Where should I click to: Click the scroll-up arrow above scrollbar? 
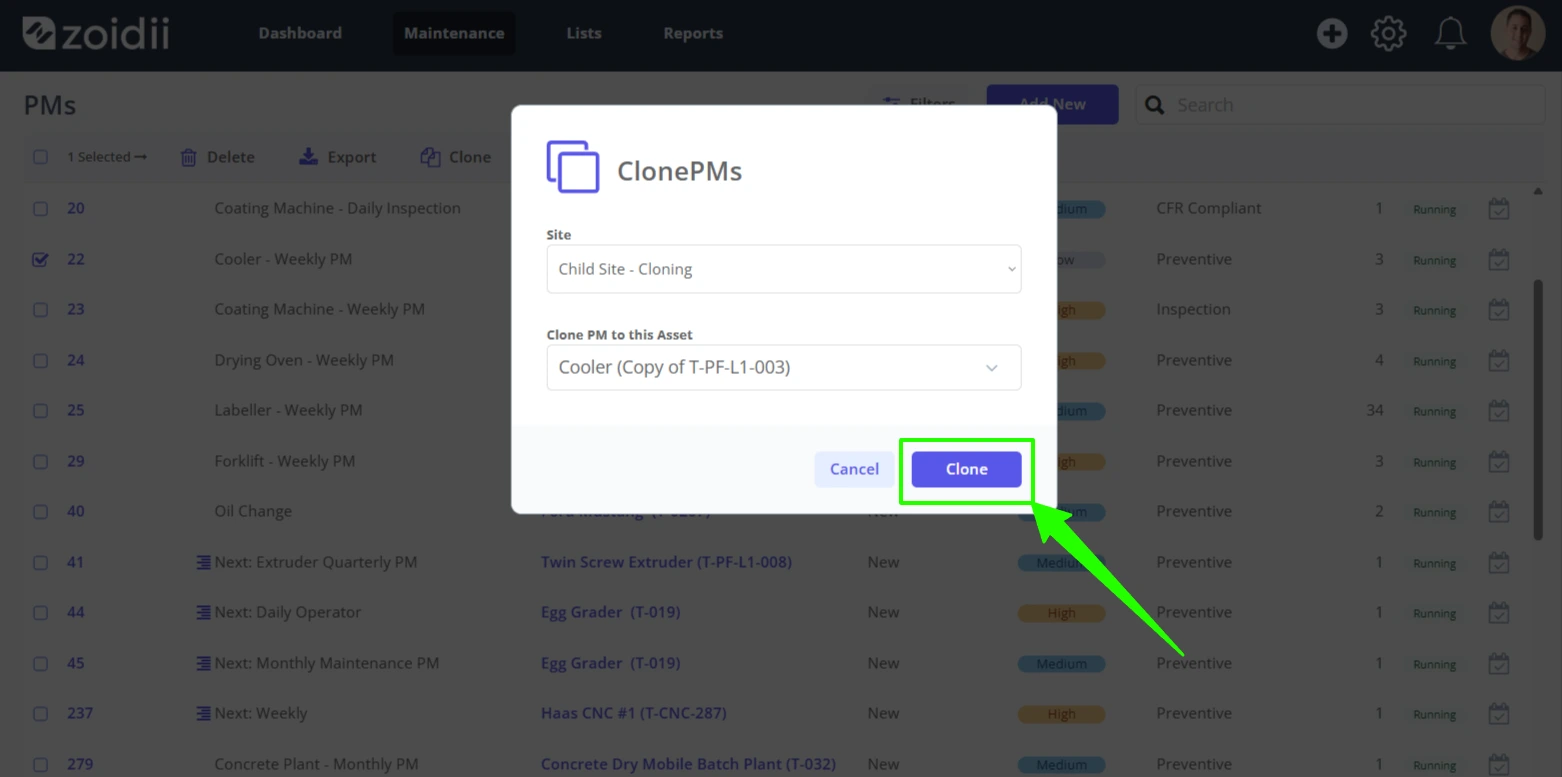pyautogui.click(x=1537, y=191)
